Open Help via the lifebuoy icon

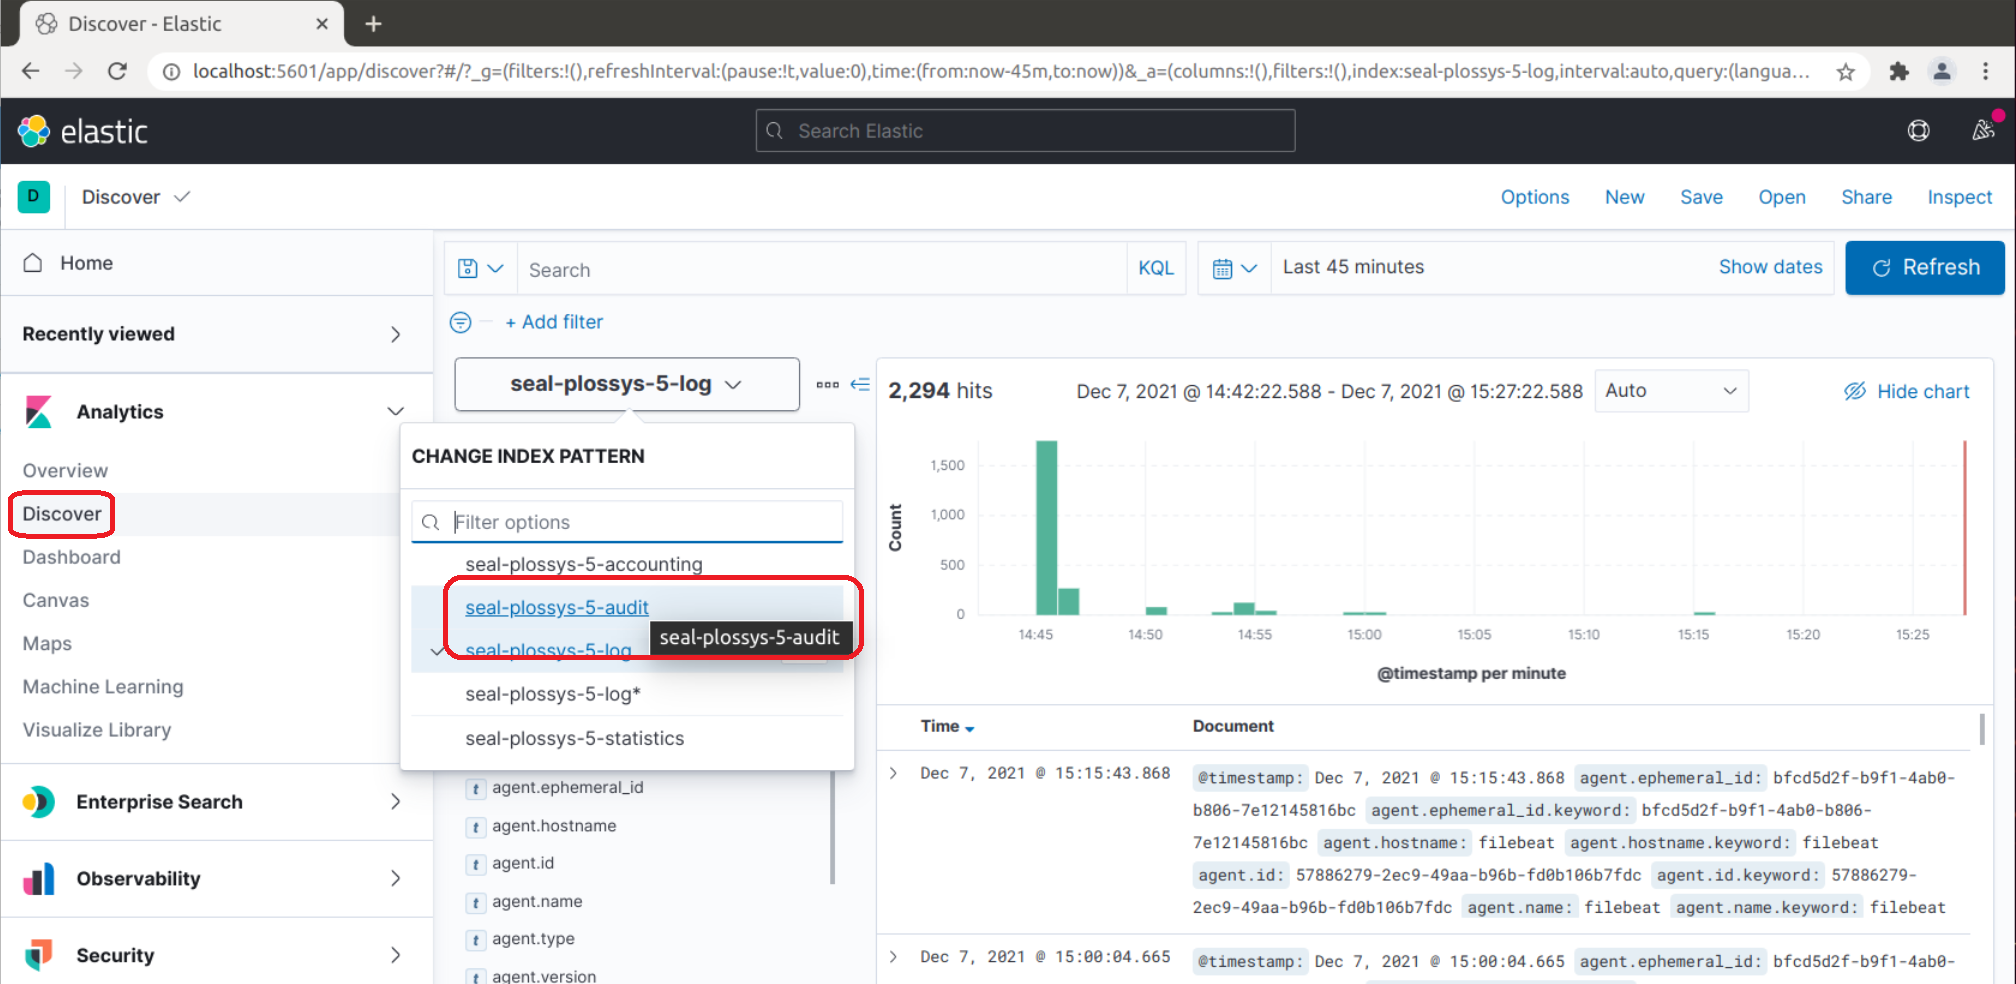click(1919, 131)
